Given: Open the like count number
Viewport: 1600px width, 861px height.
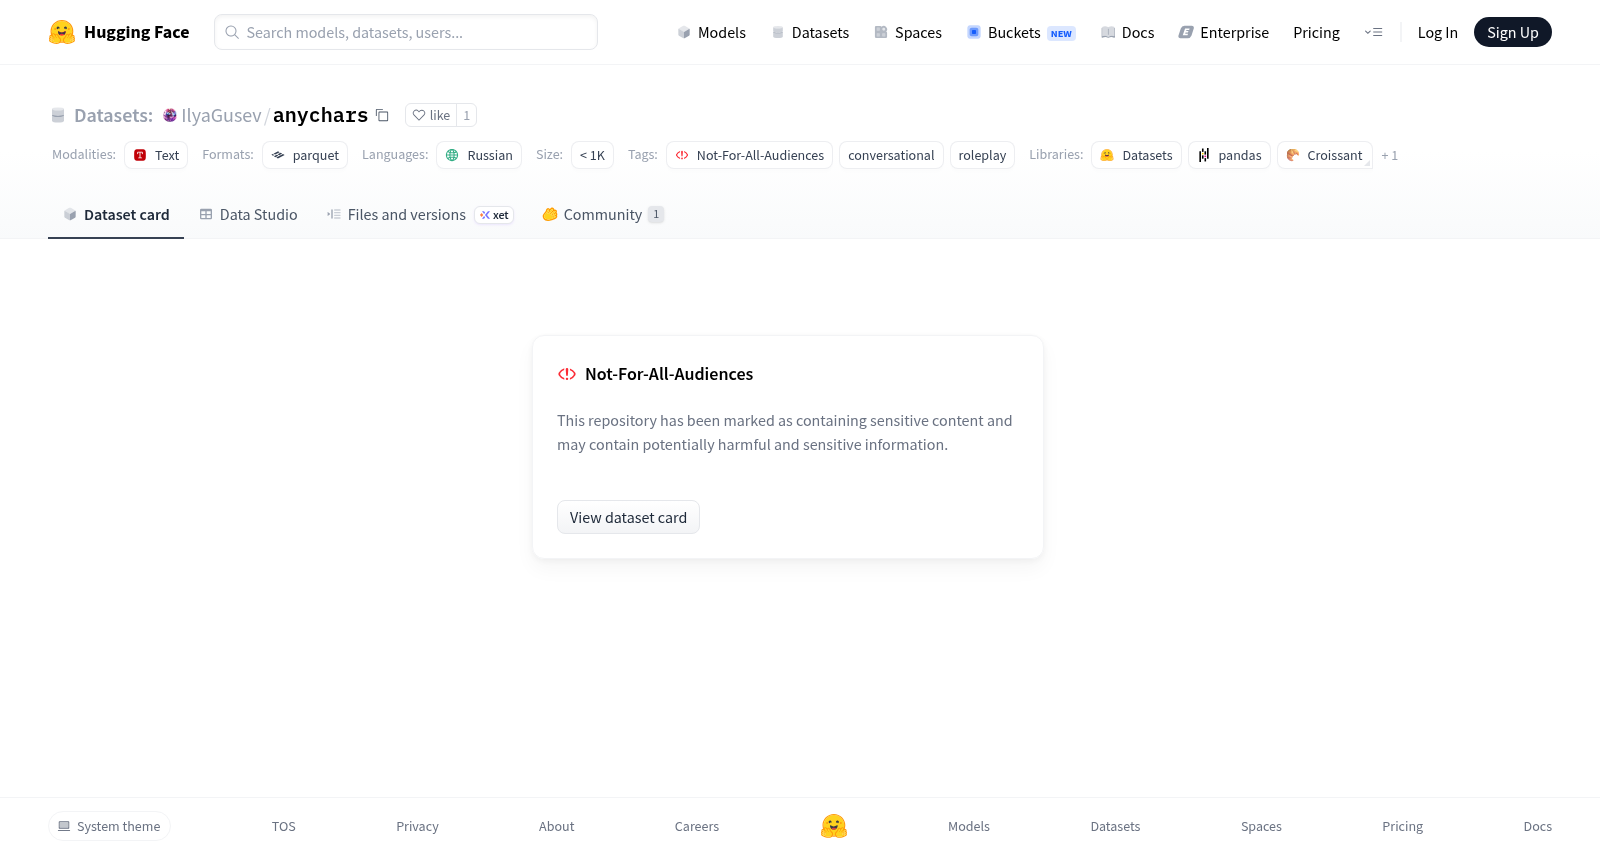Looking at the screenshot, I should (x=466, y=115).
